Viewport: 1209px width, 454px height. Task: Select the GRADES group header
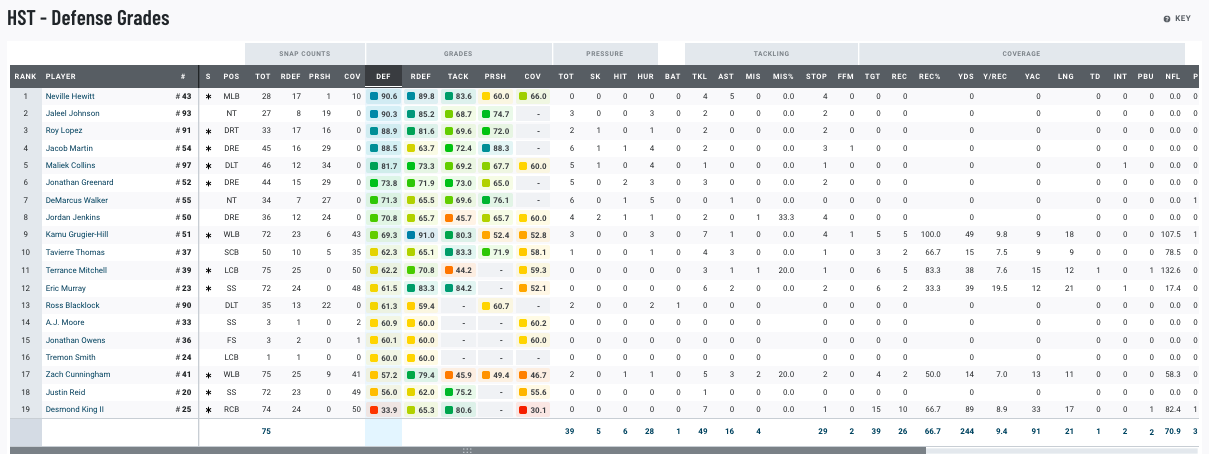point(458,54)
